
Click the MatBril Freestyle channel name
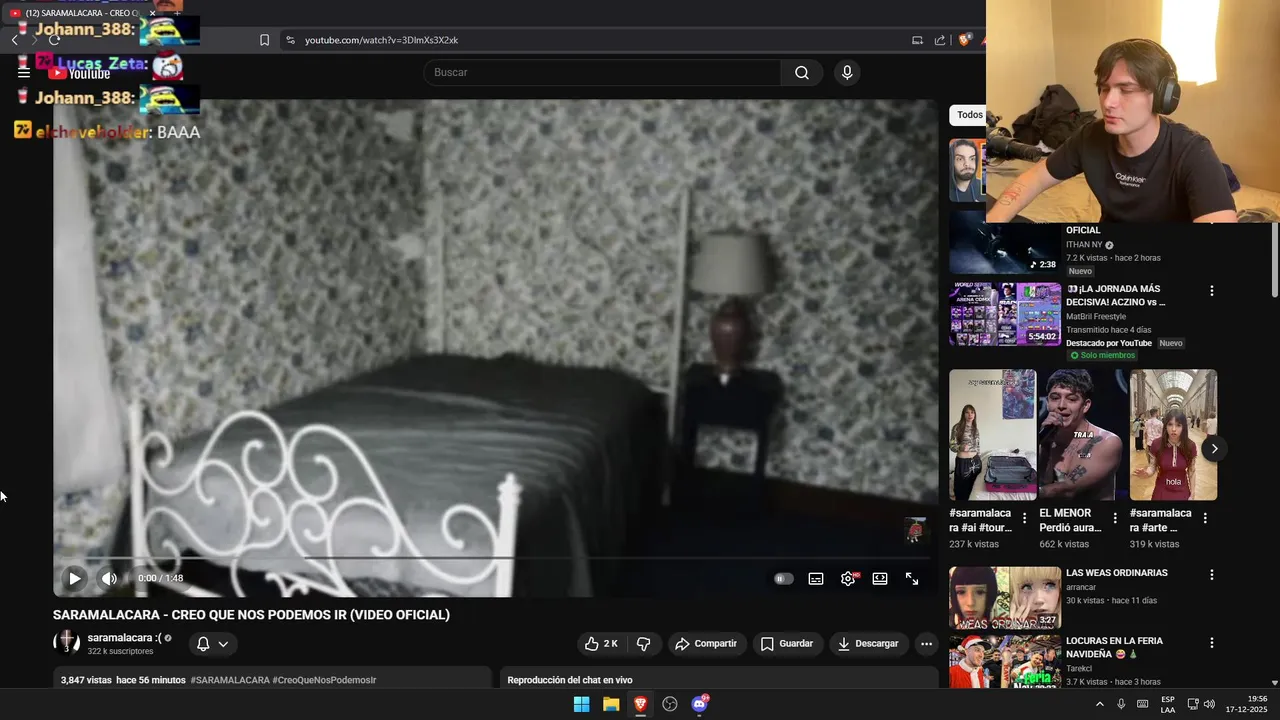tap(1095, 317)
